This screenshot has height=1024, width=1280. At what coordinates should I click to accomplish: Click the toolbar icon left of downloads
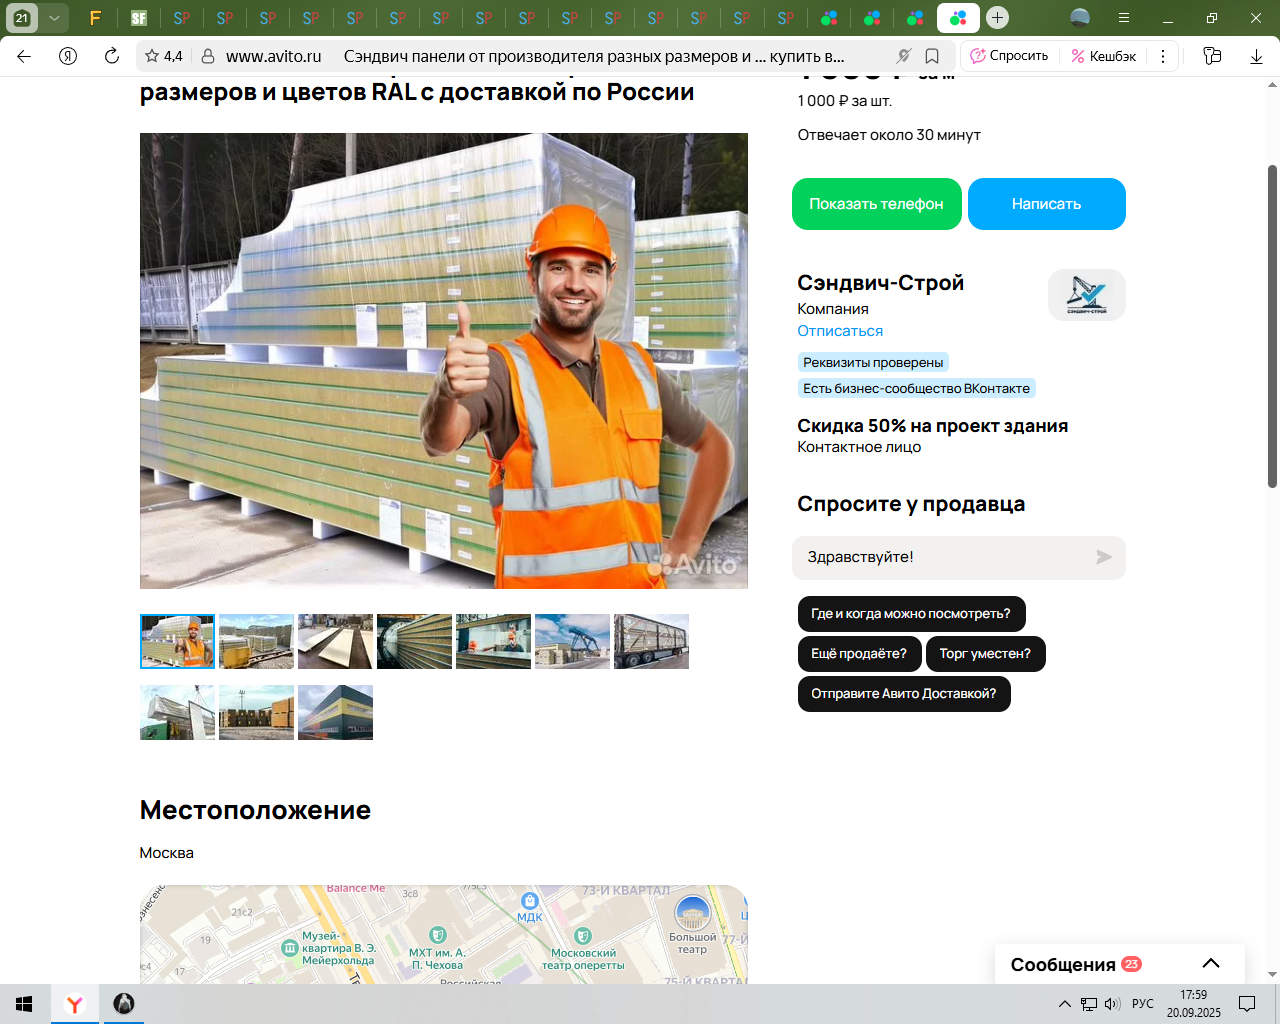click(1212, 56)
